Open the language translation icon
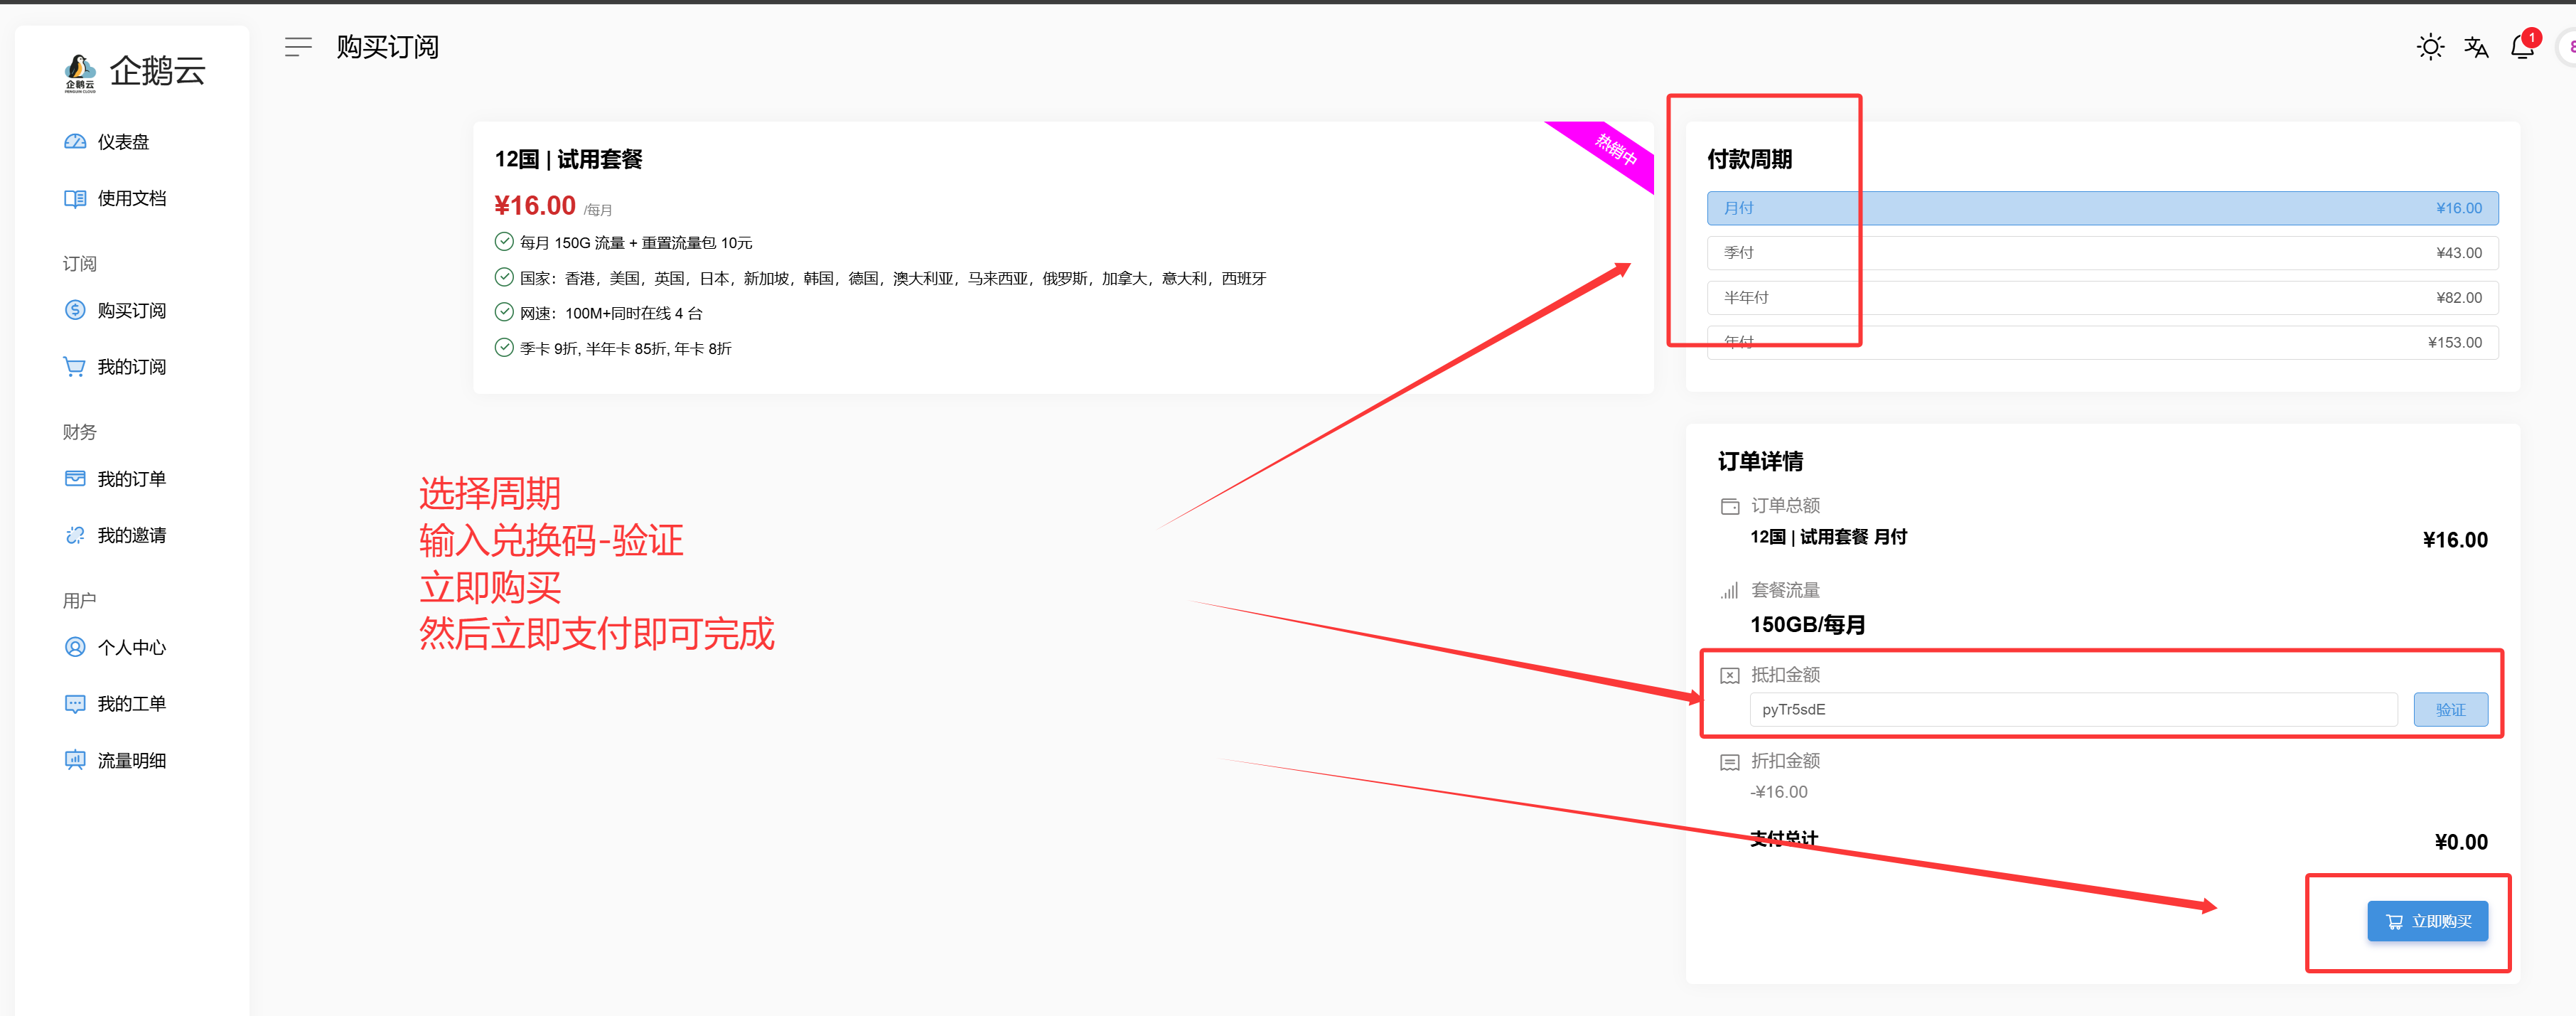This screenshot has width=2576, height=1016. tap(2476, 47)
